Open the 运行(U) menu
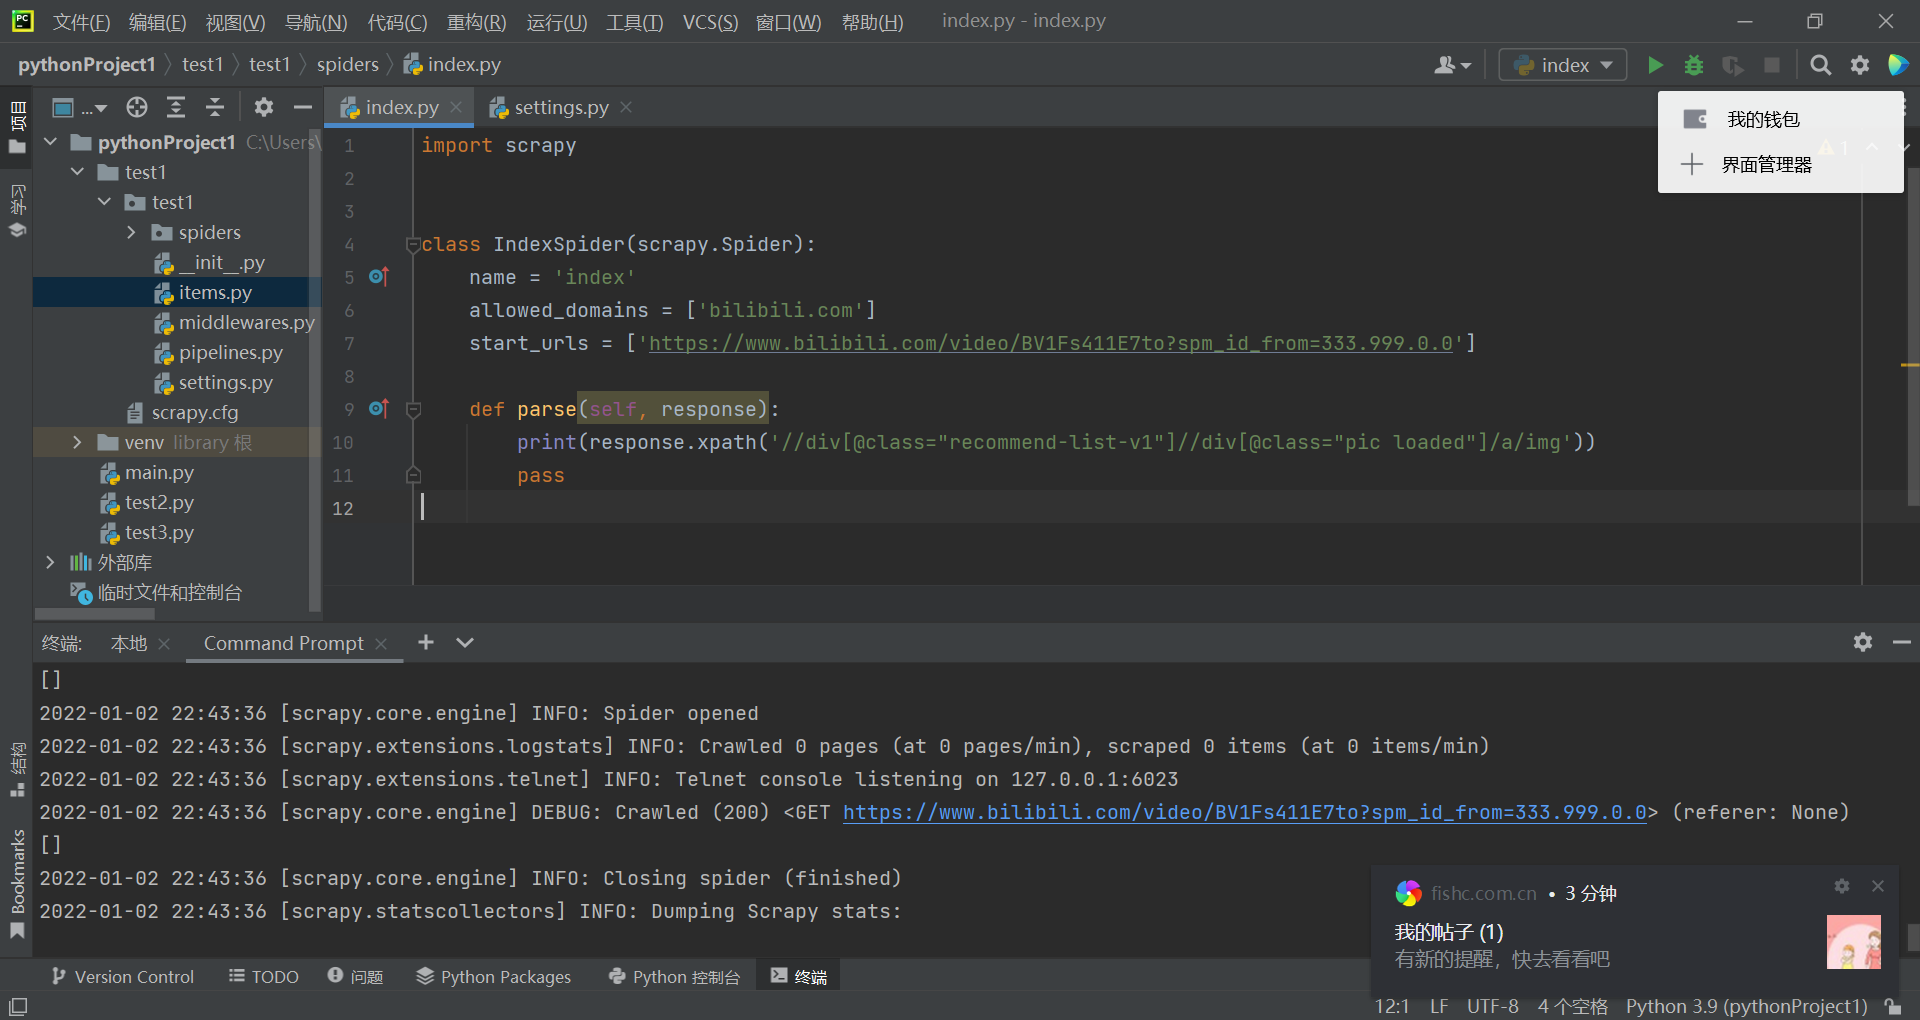1920x1020 pixels. [556, 22]
